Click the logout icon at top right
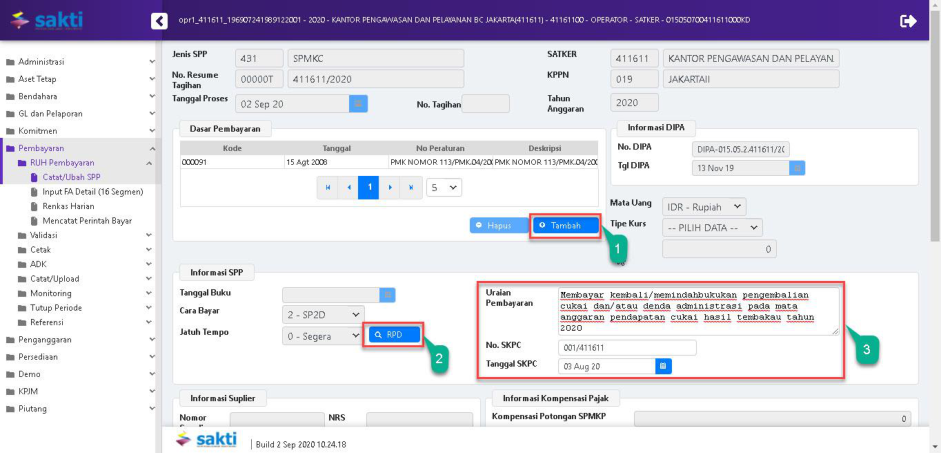Image resolution: width=941 pixels, height=453 pixels. tap(908, 20)
